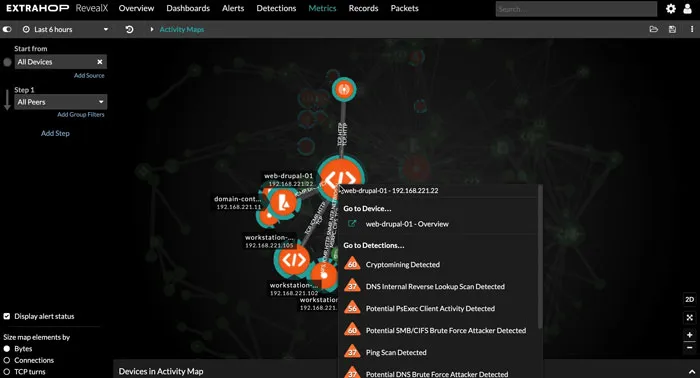Screen dimensions: 700x378
Task: Open the Detections menu tab
Action: 276,8
